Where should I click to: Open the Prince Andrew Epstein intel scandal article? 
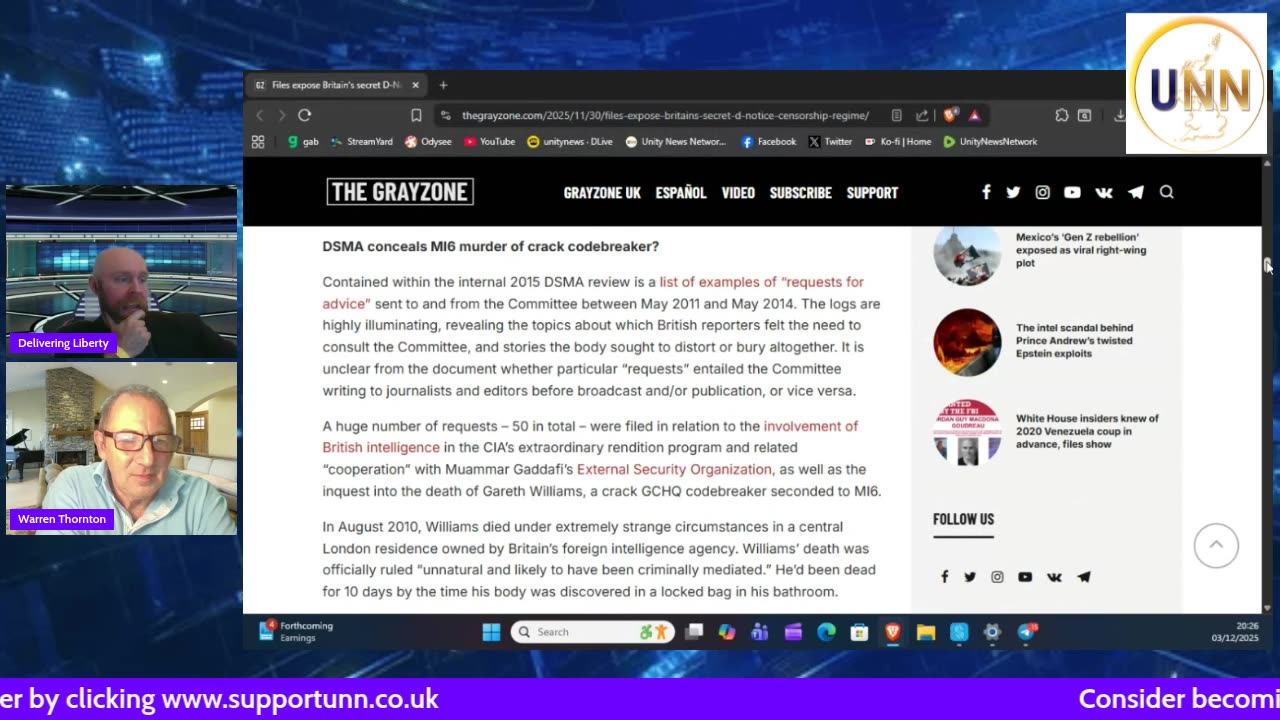1074,340
